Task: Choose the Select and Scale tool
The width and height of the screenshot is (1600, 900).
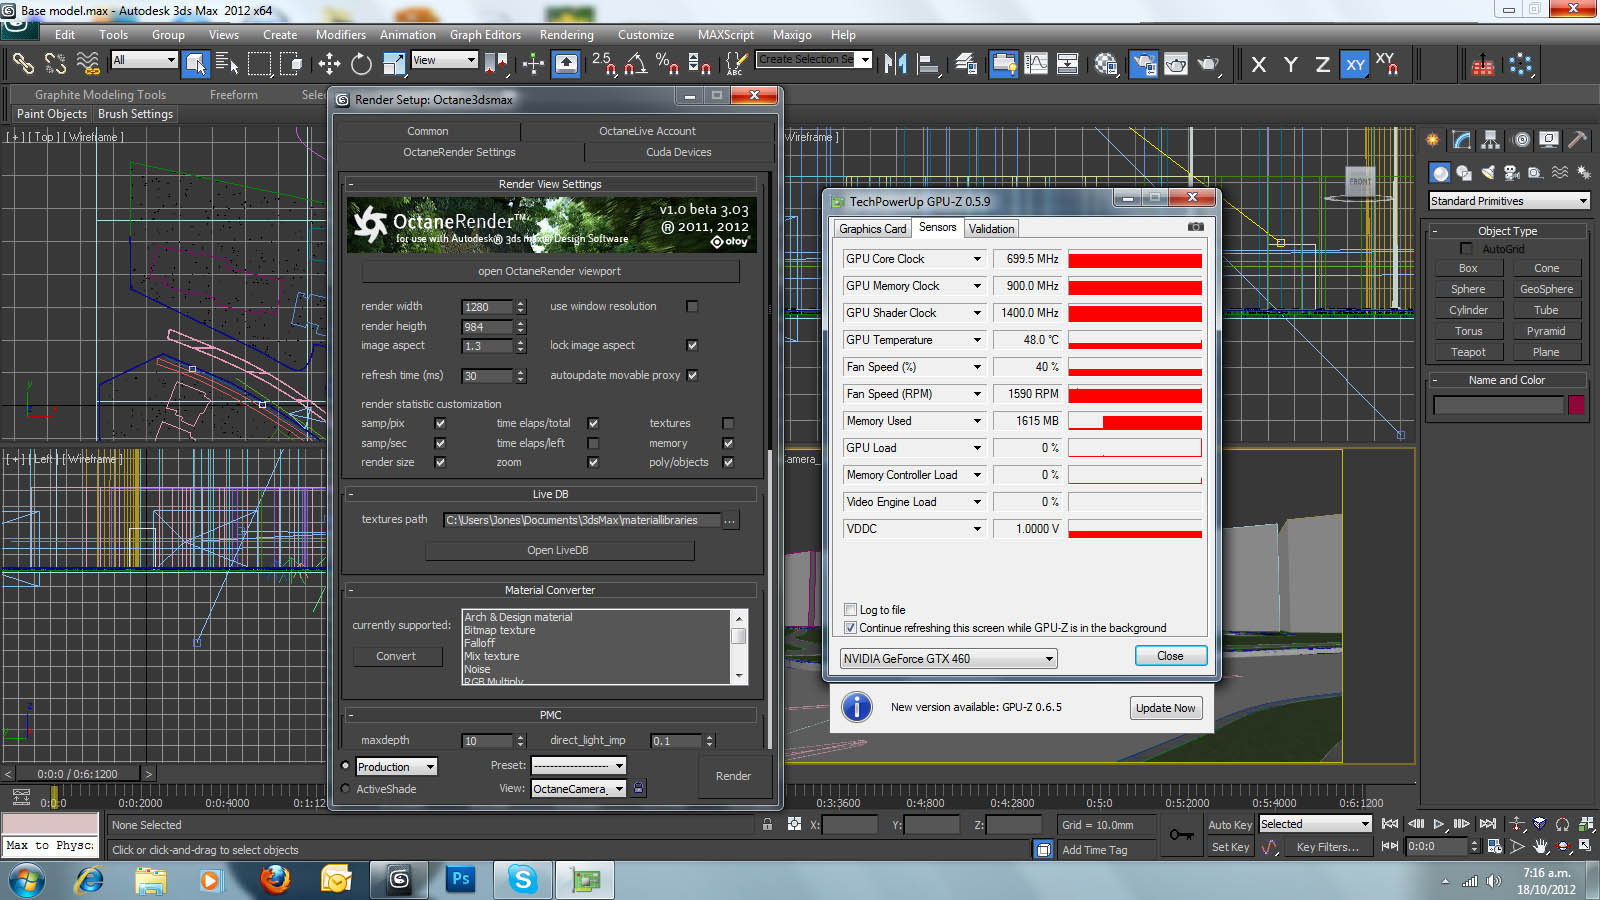Action: 395,64
